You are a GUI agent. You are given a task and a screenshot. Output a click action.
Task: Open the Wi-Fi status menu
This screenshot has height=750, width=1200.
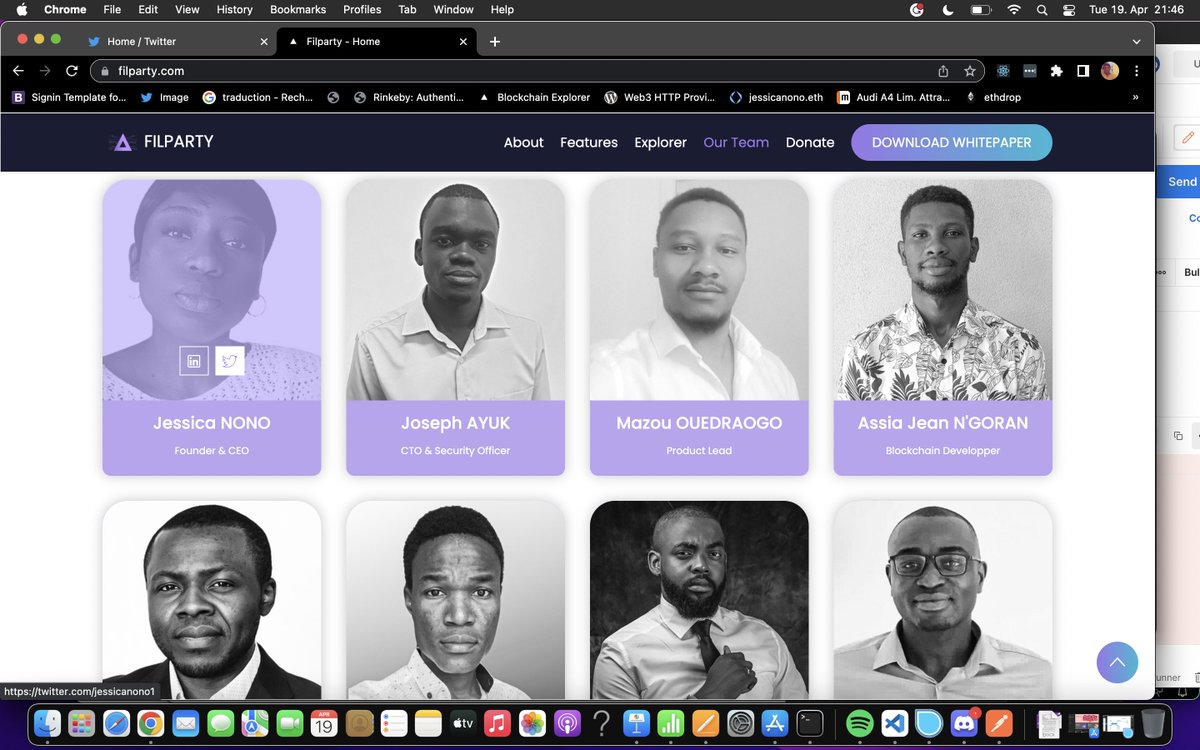click(x=1014, y=10)
